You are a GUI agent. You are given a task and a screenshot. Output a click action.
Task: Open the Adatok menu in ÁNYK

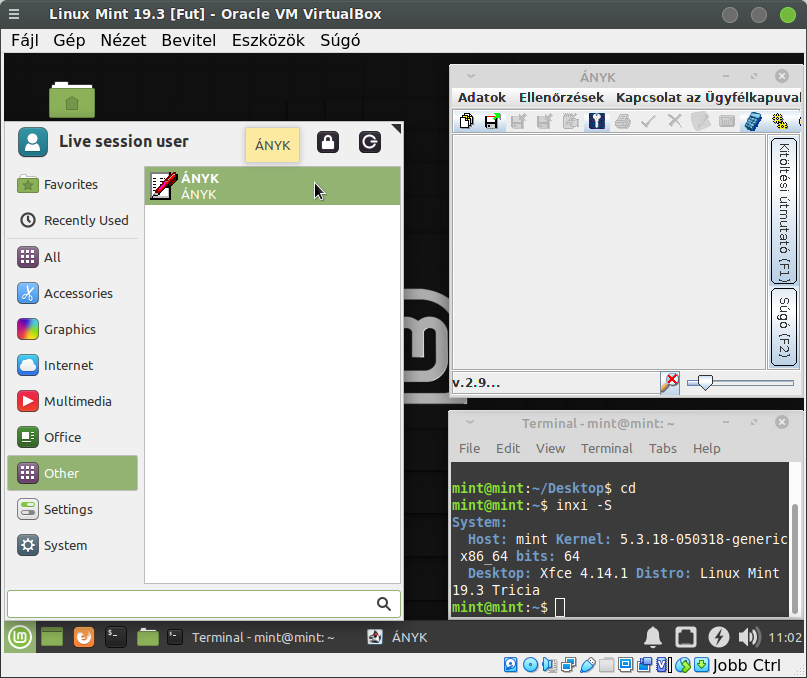point(482,97)
